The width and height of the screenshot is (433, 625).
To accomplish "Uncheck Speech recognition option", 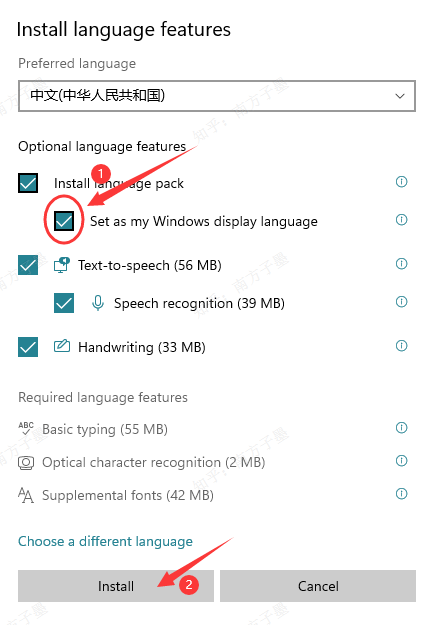I will [x=64, y=303].
